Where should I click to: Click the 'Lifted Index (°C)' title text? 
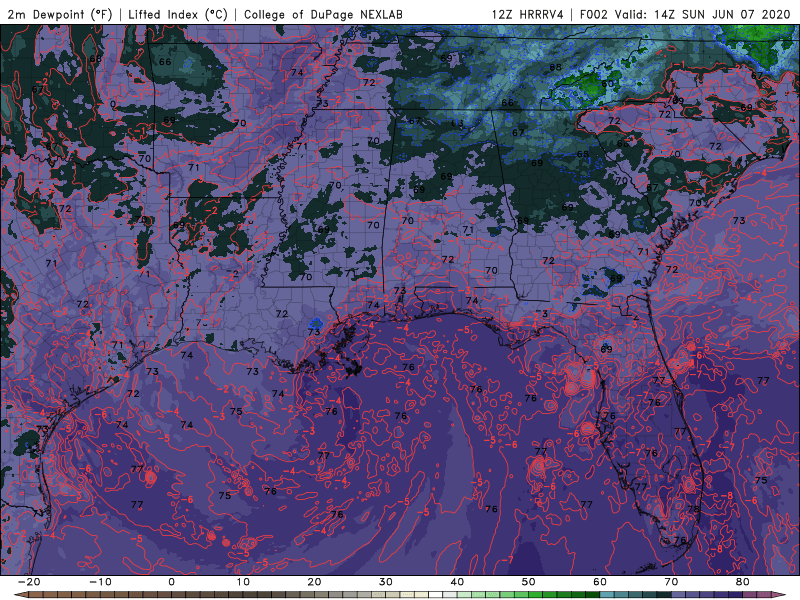click(x=178, y=15)
